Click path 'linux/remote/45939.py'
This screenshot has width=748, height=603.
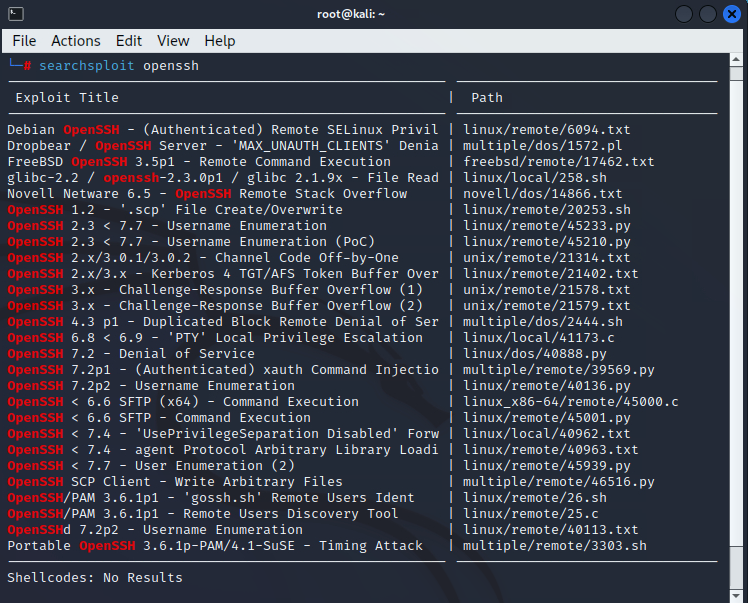click(x=546, y=466)
